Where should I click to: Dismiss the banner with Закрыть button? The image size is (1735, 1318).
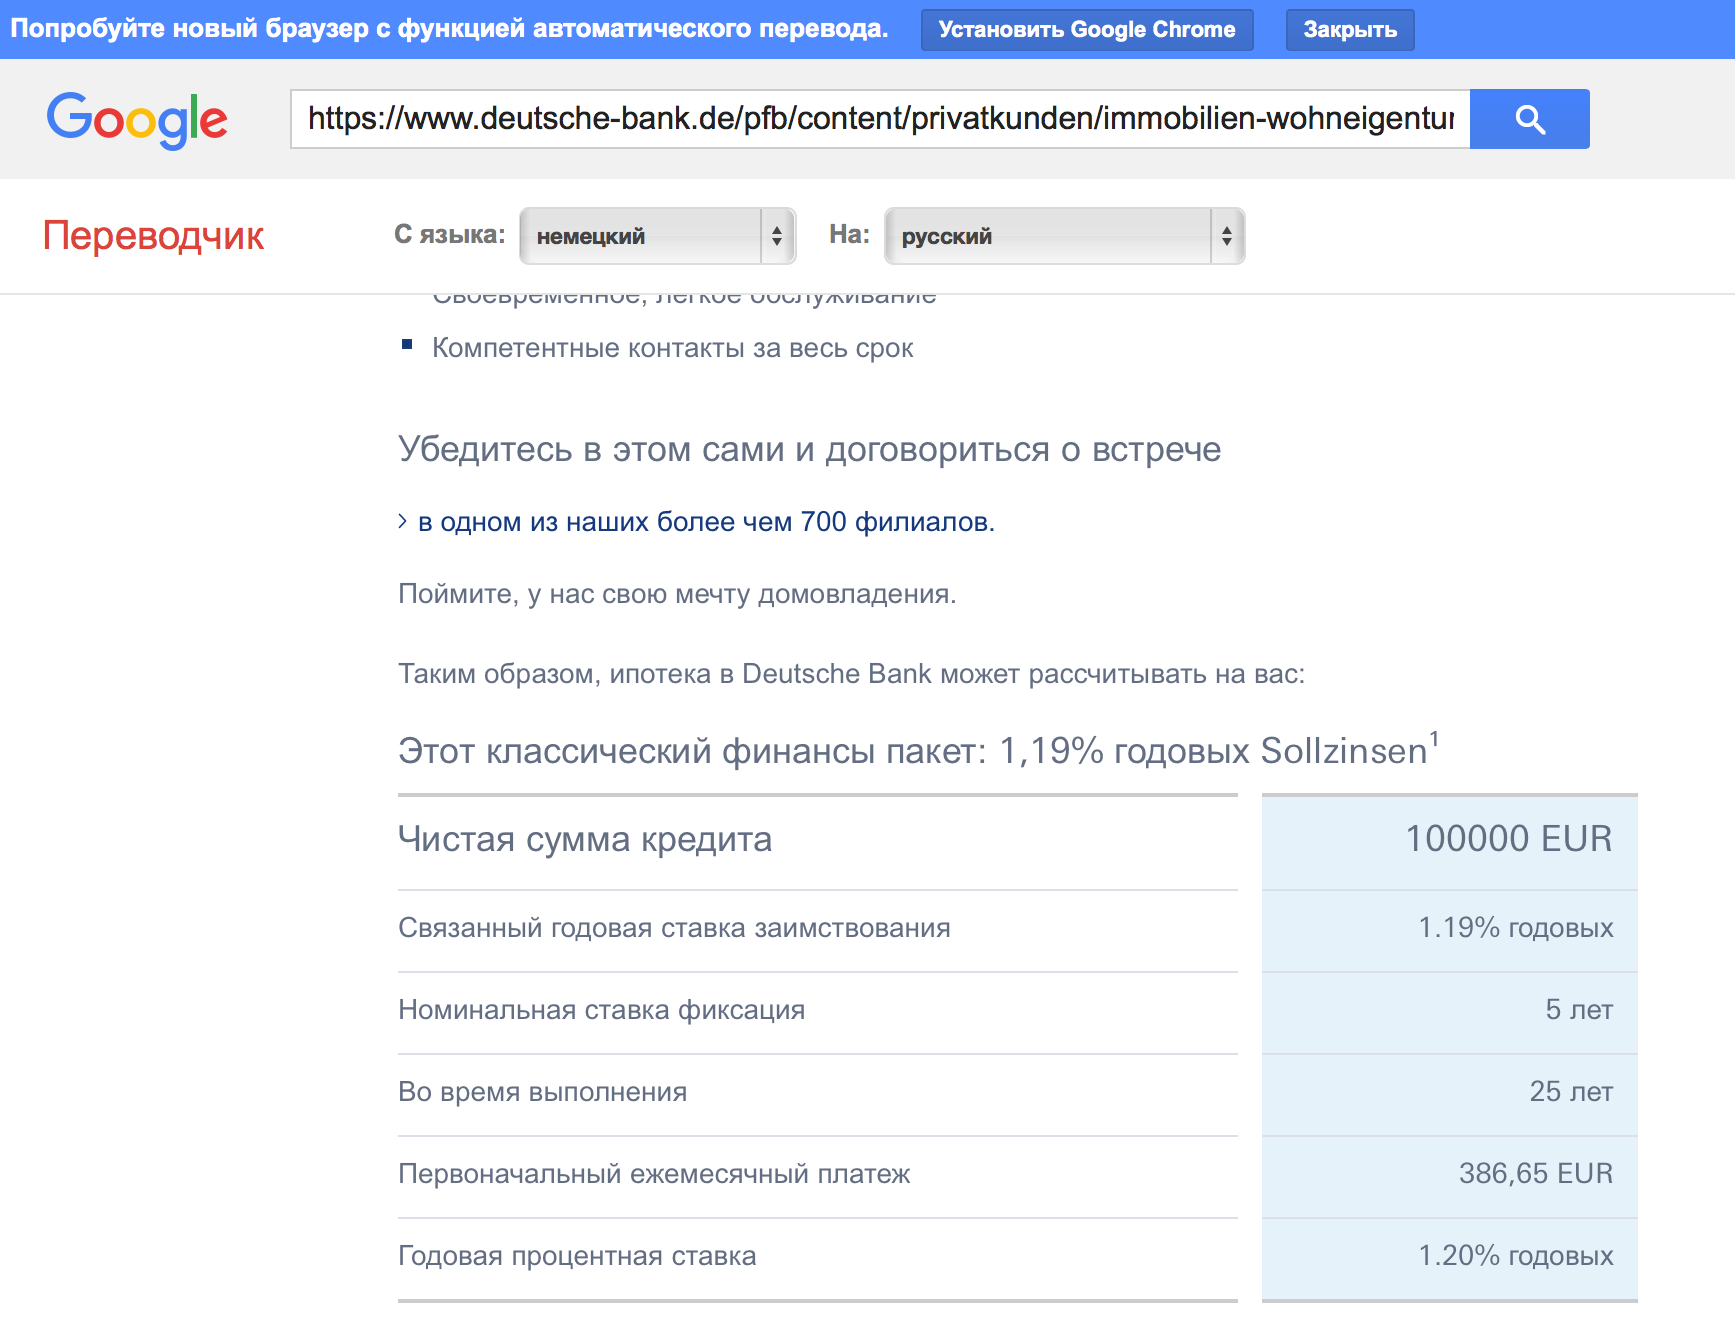pos(1350,30)
